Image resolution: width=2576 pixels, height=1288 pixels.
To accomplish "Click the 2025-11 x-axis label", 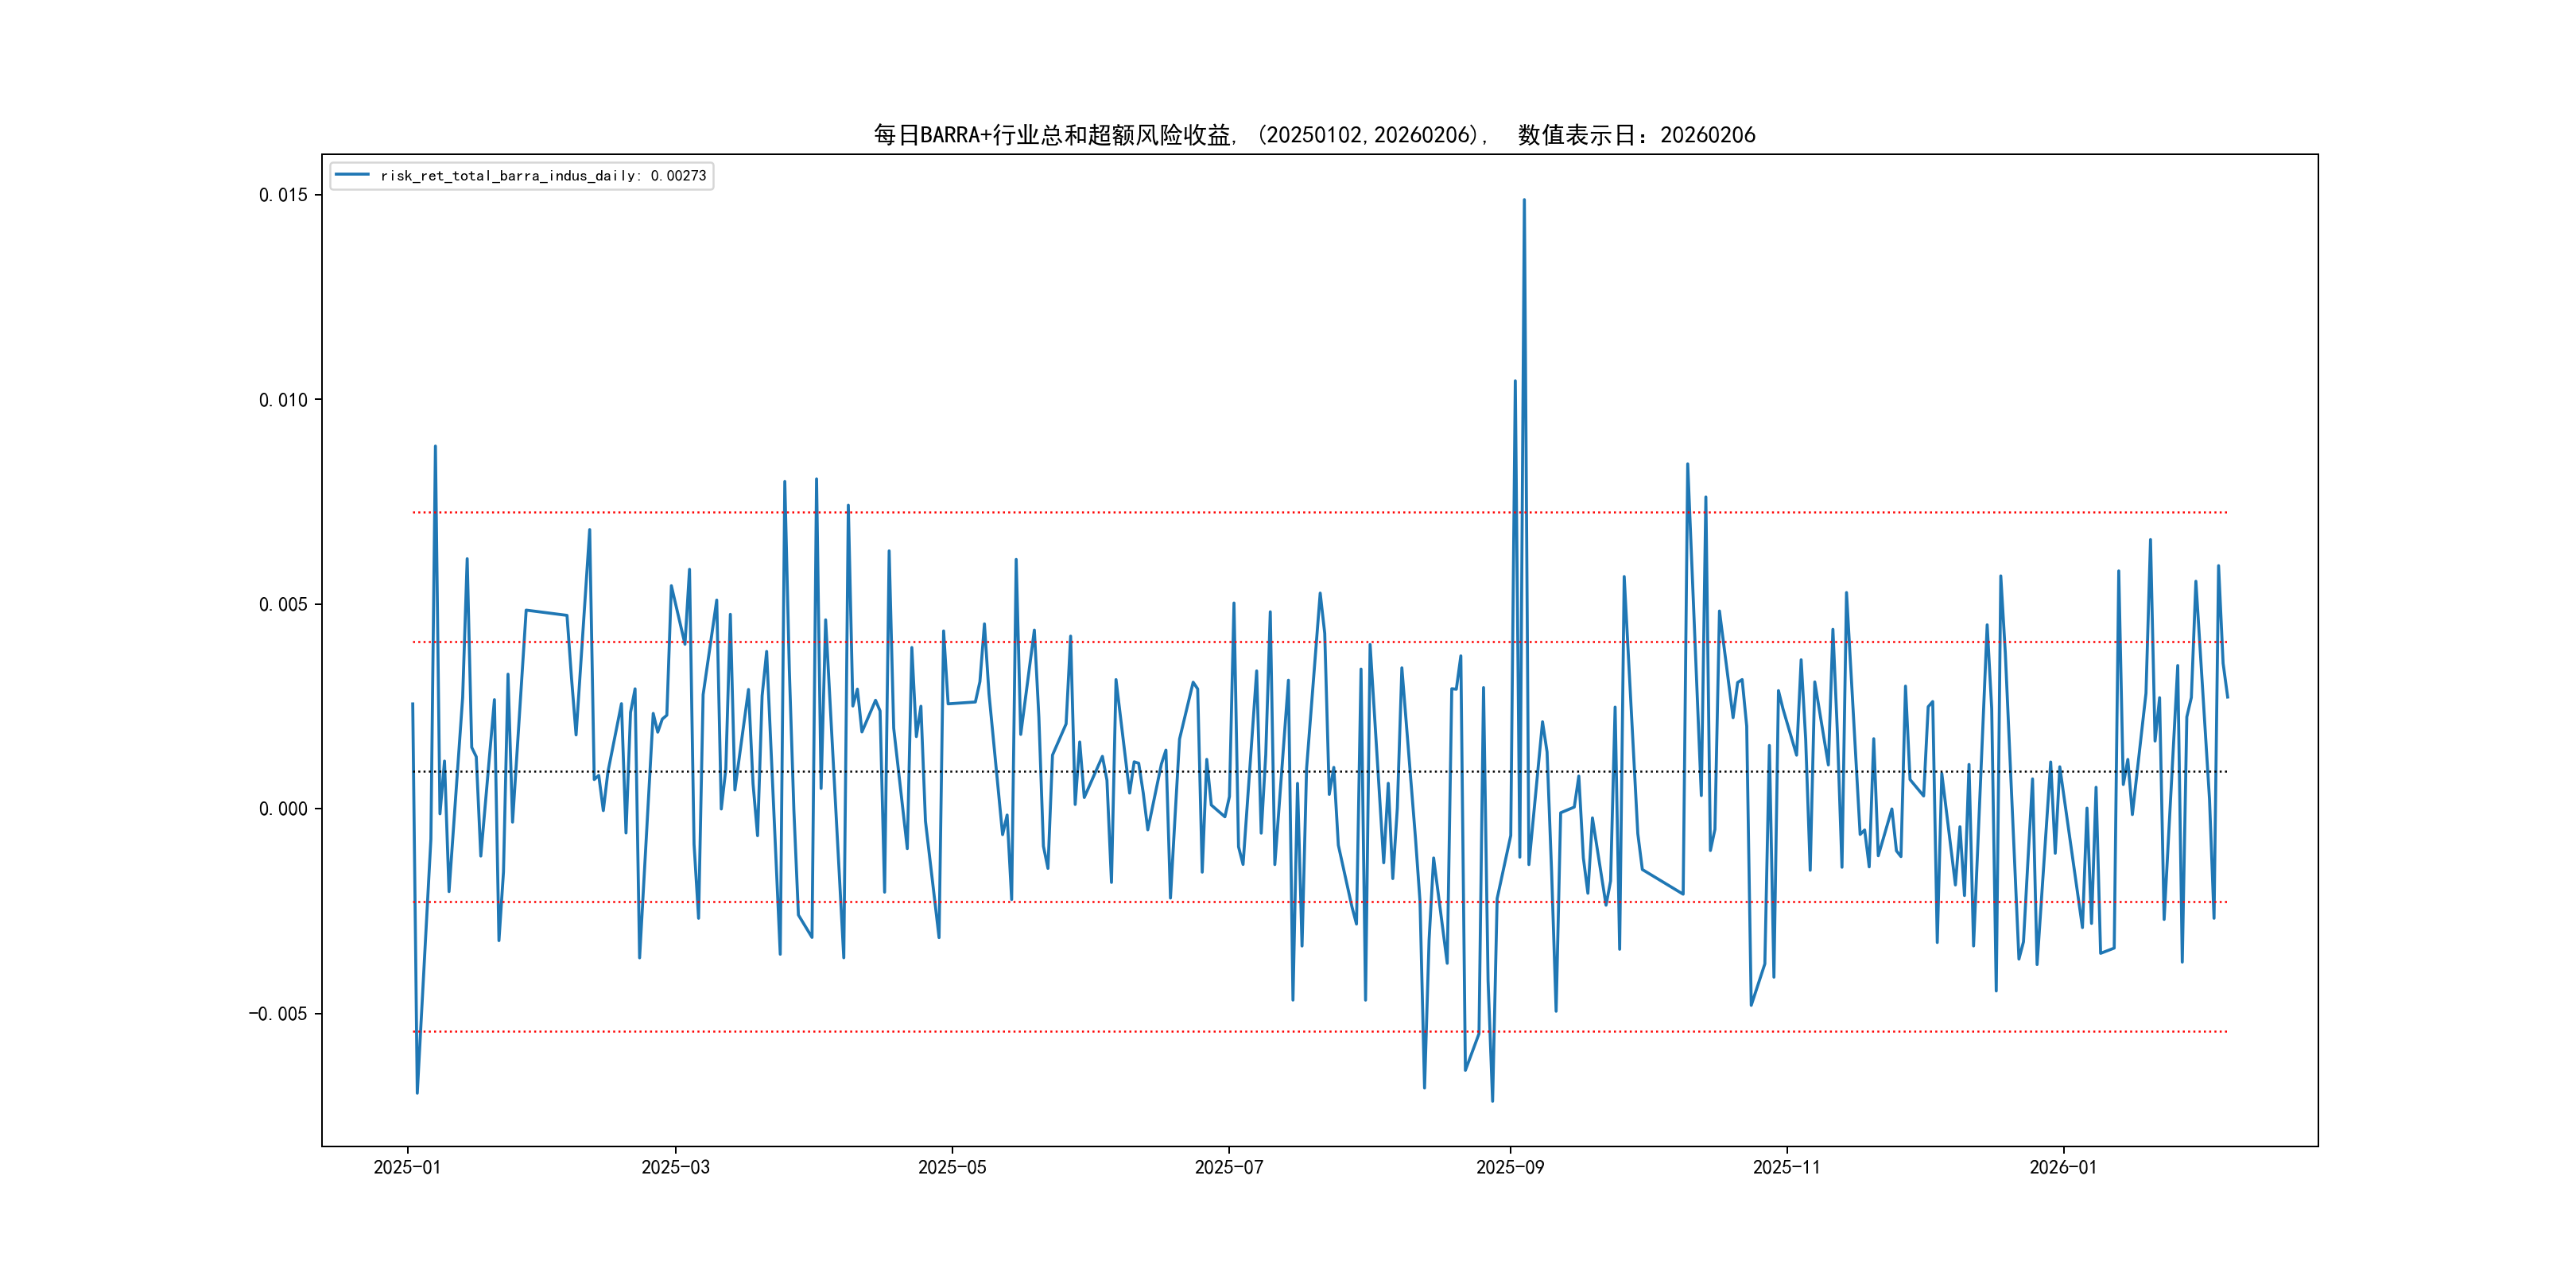I will [x=1786, y=1167].
